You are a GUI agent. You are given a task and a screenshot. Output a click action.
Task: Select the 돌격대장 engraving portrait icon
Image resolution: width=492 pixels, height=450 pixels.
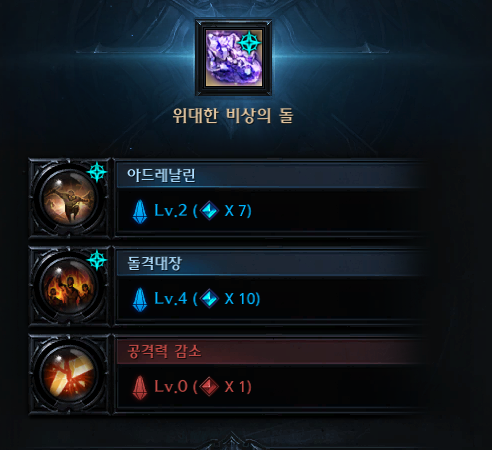[69, 286]
